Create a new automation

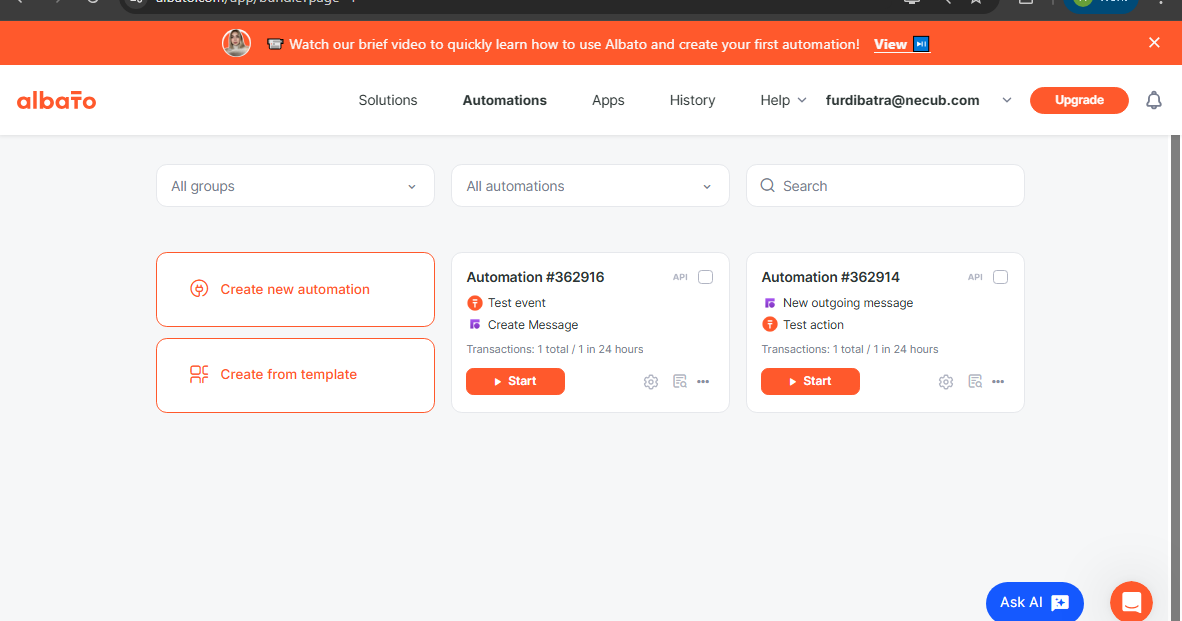296,289
